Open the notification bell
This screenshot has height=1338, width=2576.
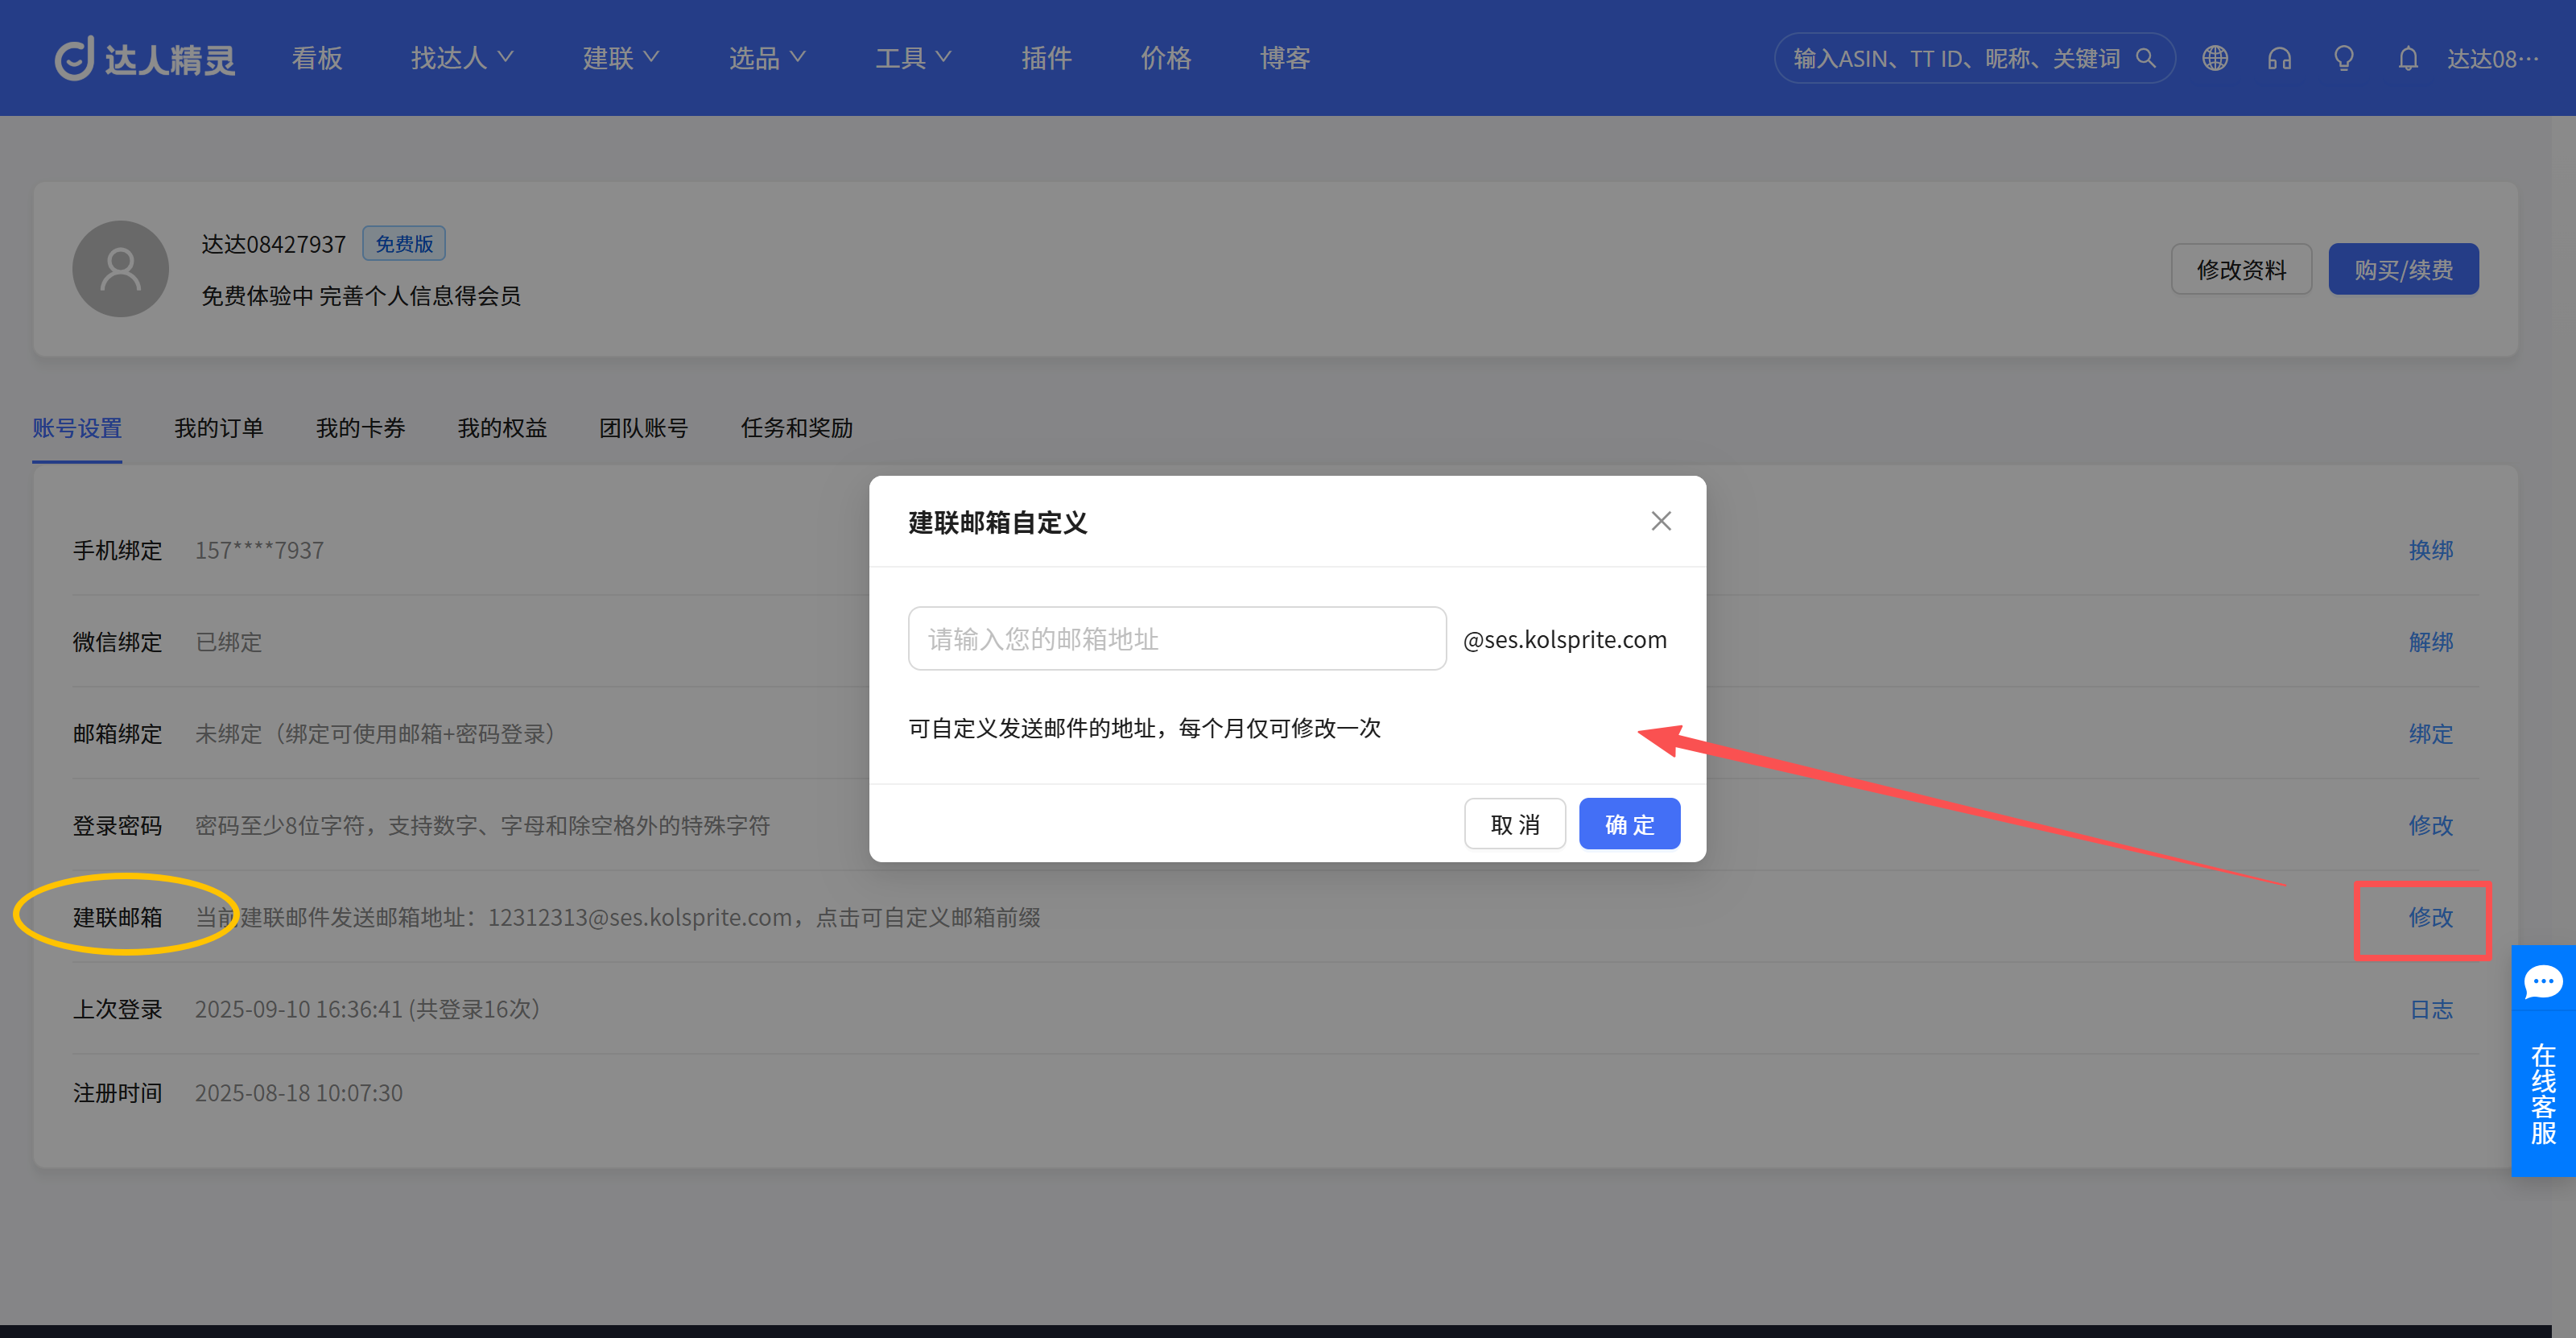click(x=2408, y=58)
